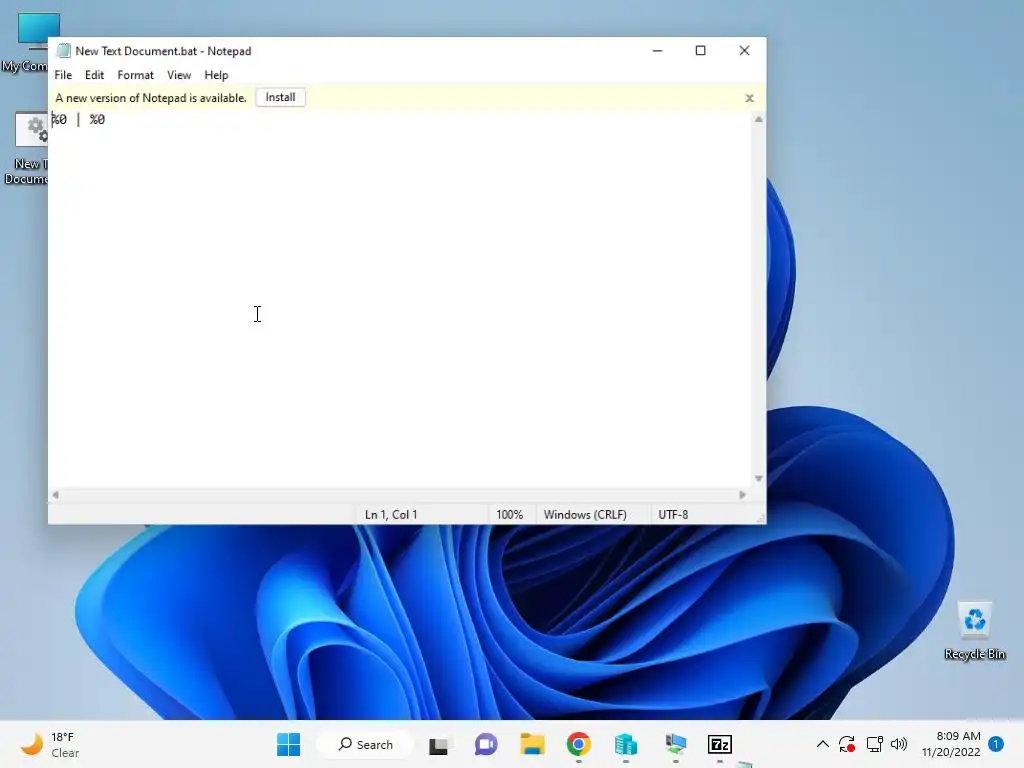
Task: Click the Ln 1, Col 1 status entry
Action: coord(391,515)
